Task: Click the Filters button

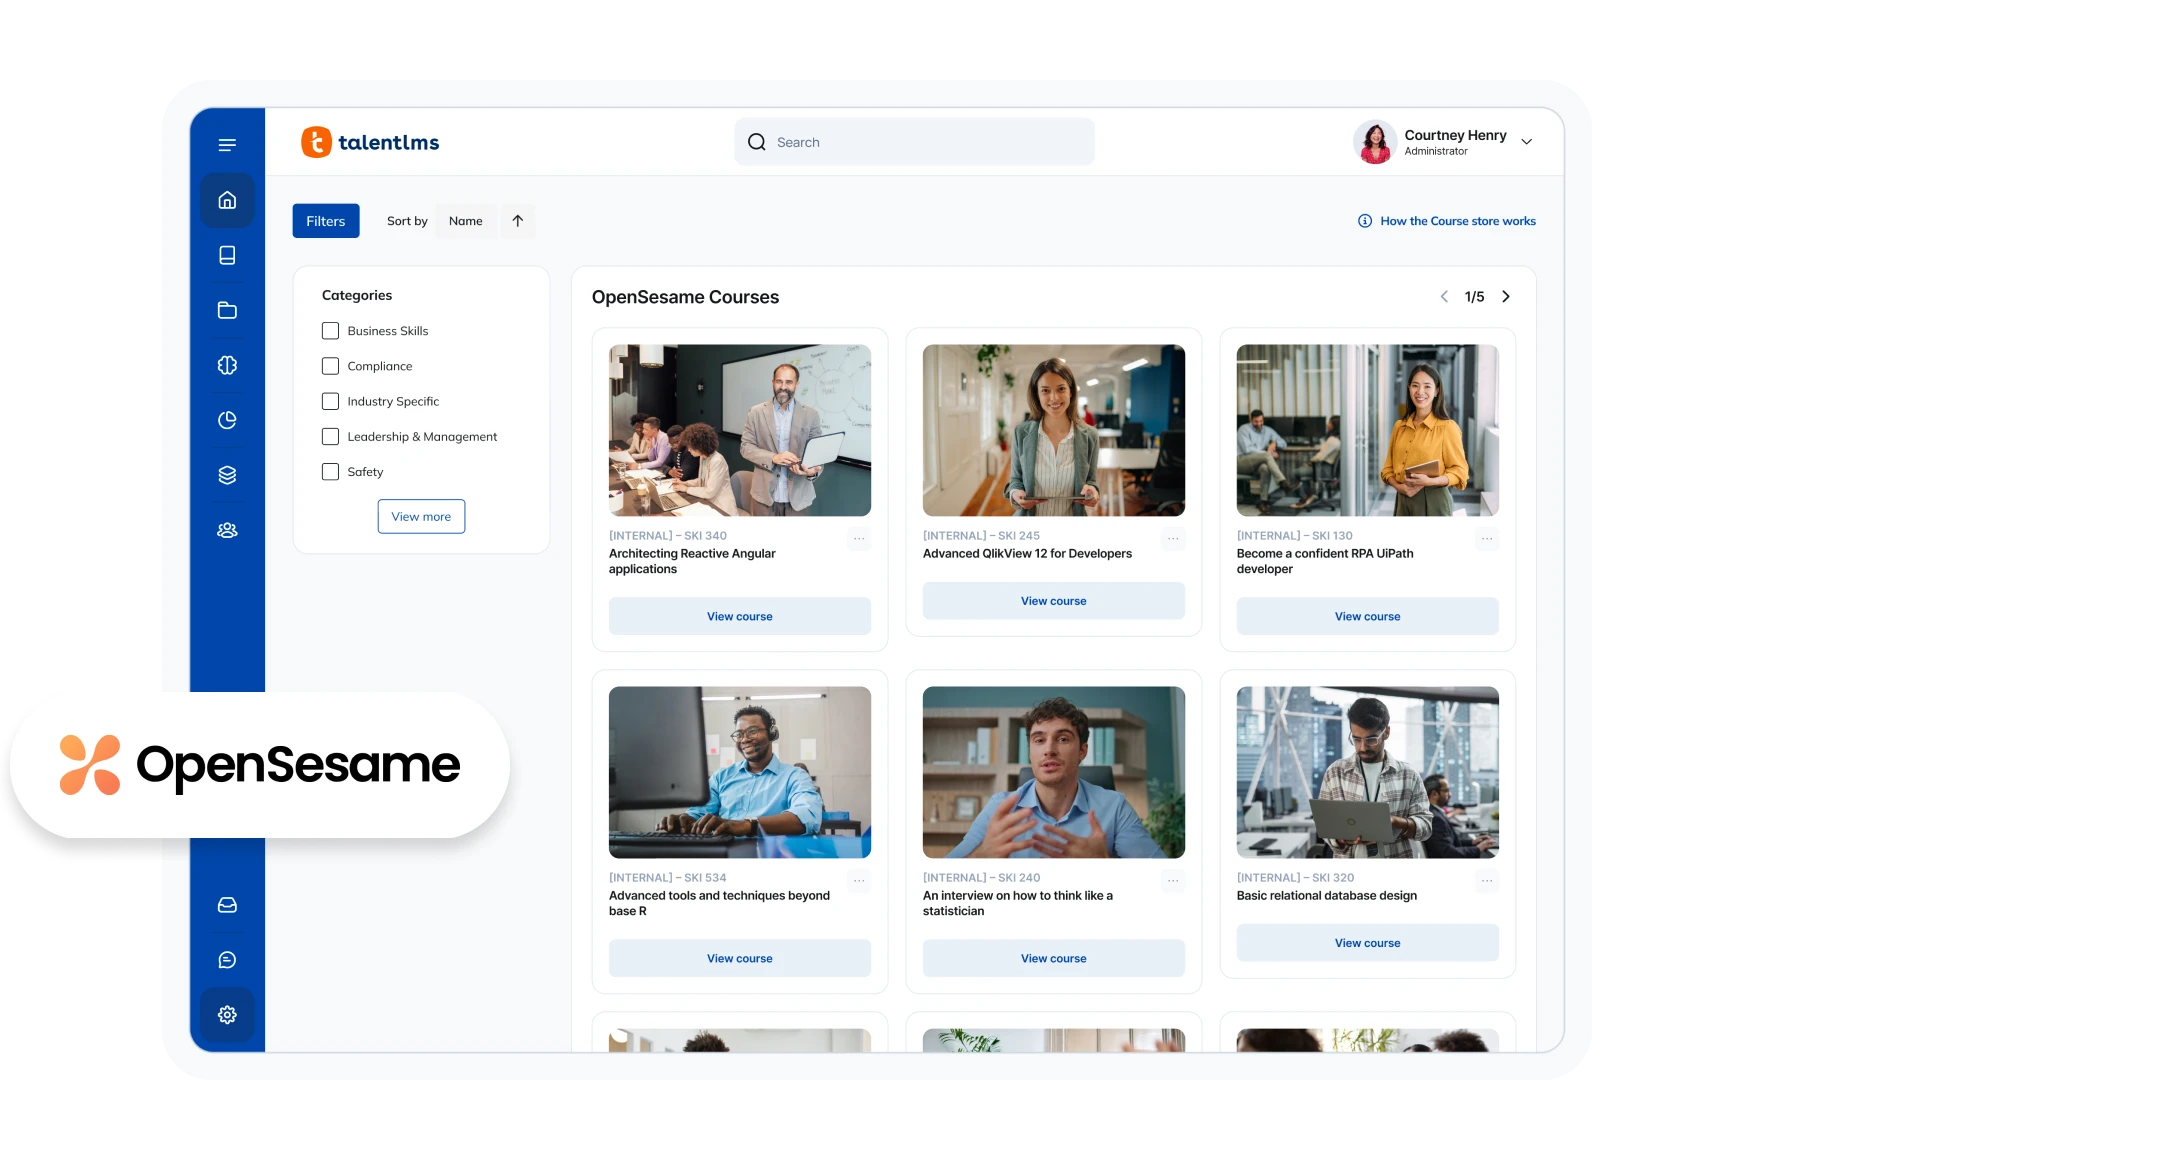Action: (x=325, y=220)
